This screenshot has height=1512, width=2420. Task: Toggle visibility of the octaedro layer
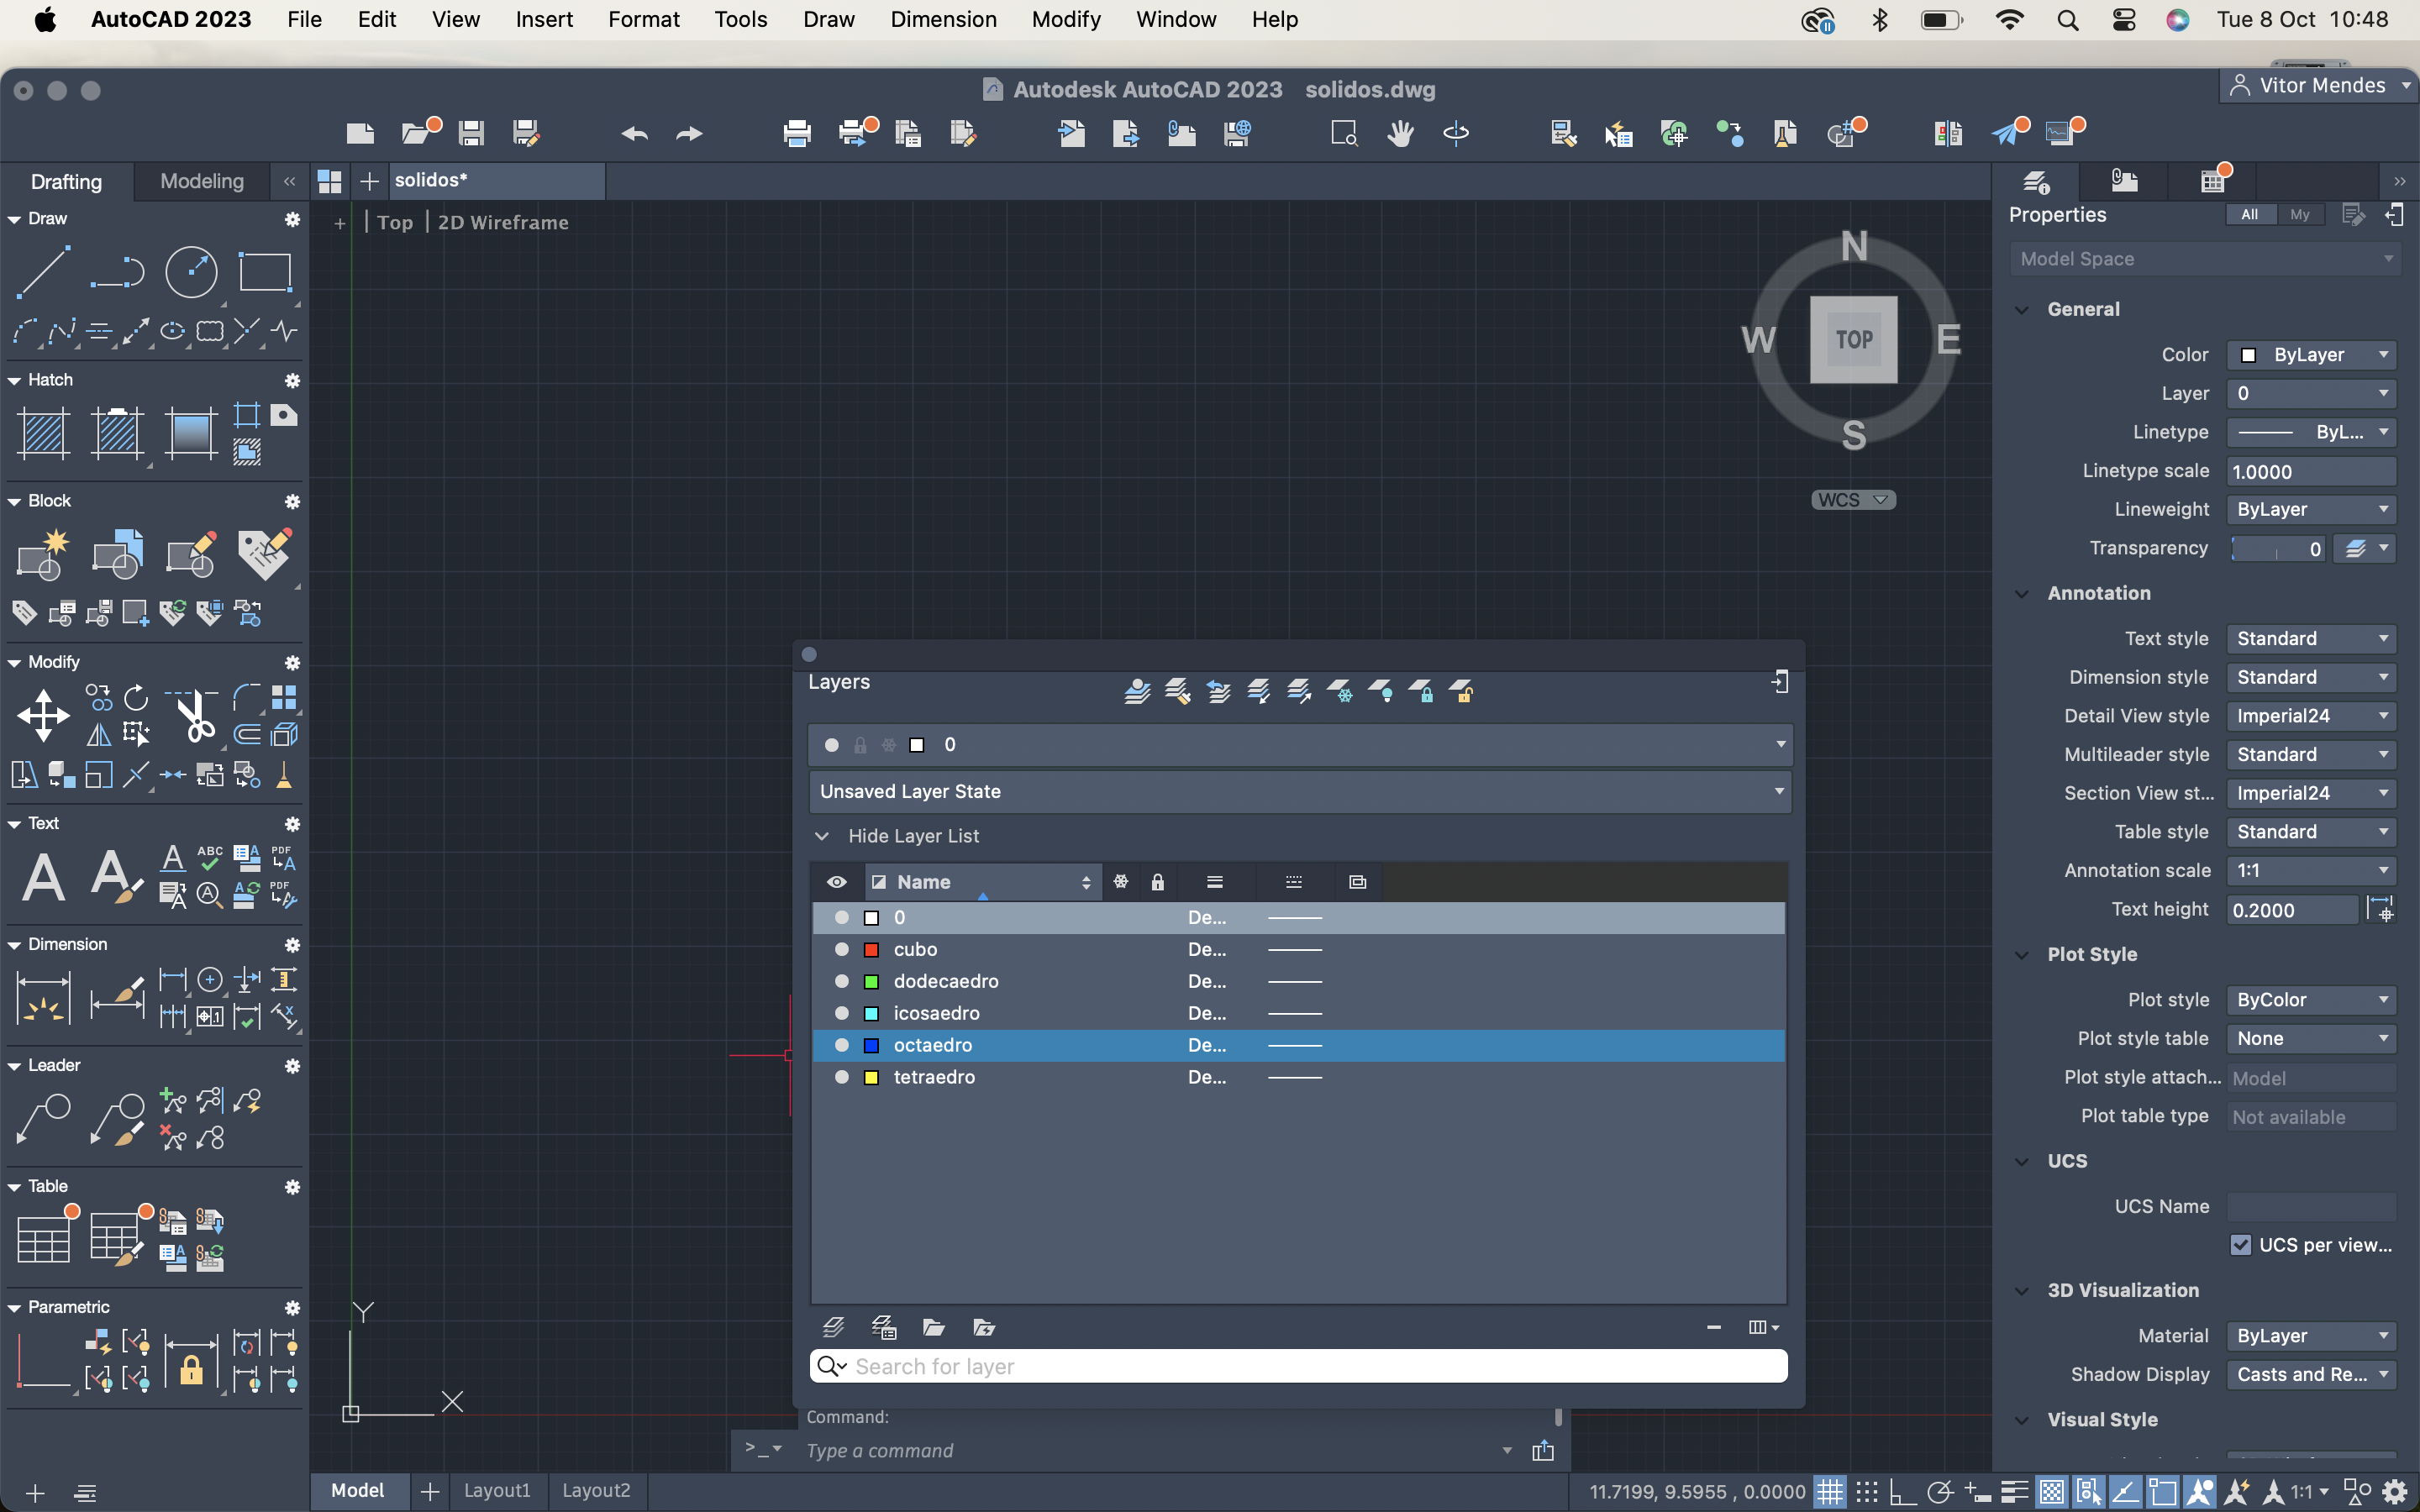[842, 1045]
